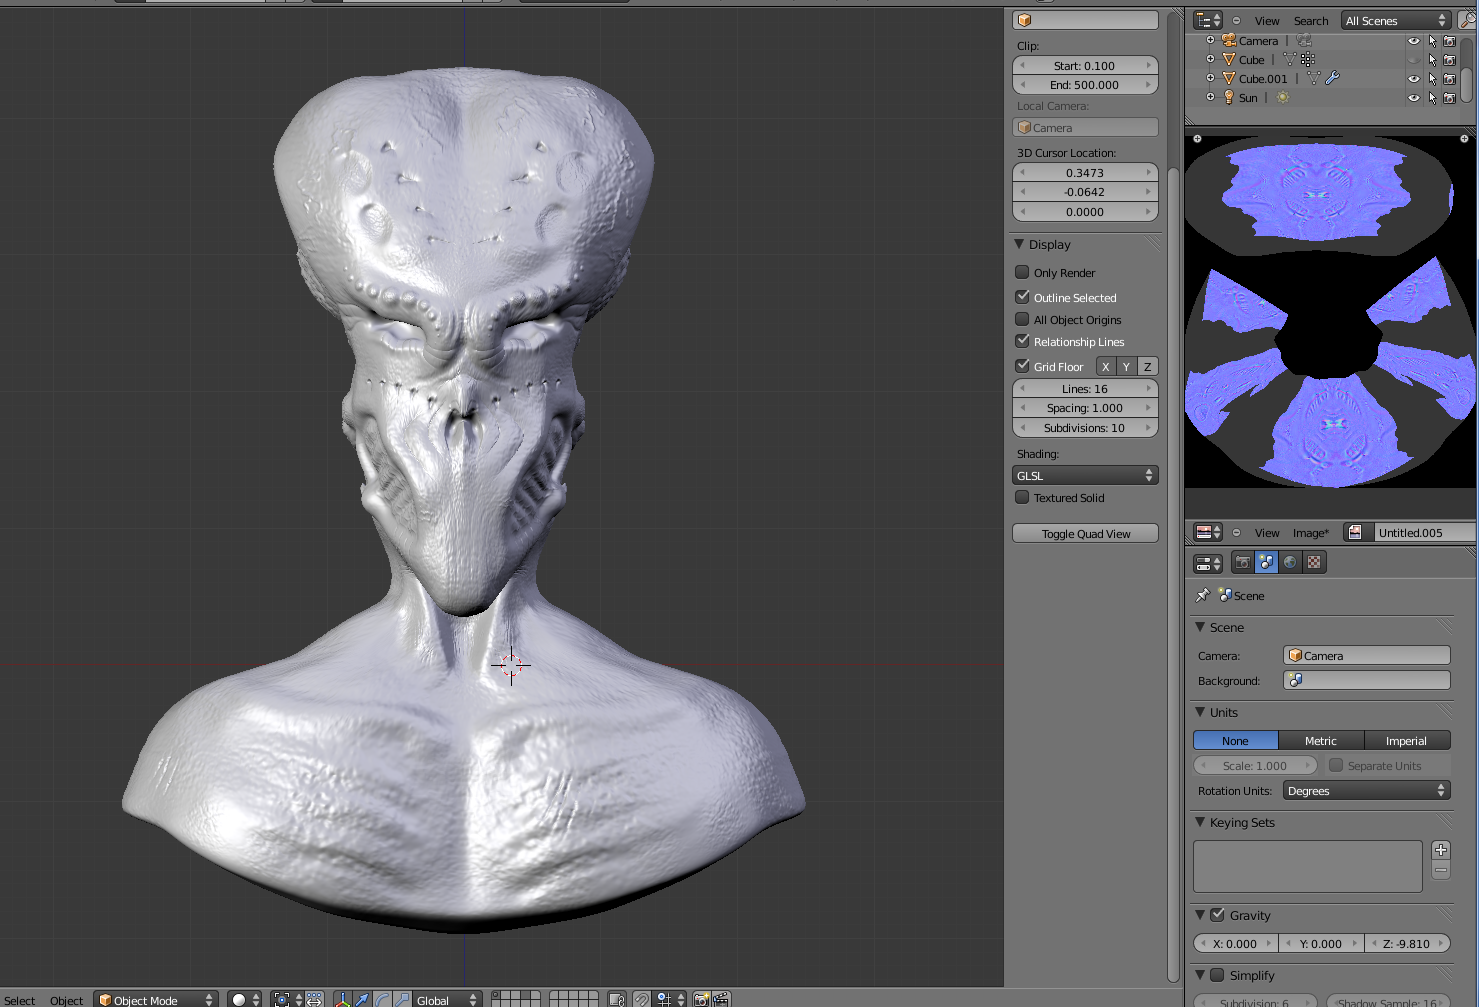Open Rotation Units Degrees dropdown
The width and height of the screenshot is (1479, 1007).
point(1366,790)
